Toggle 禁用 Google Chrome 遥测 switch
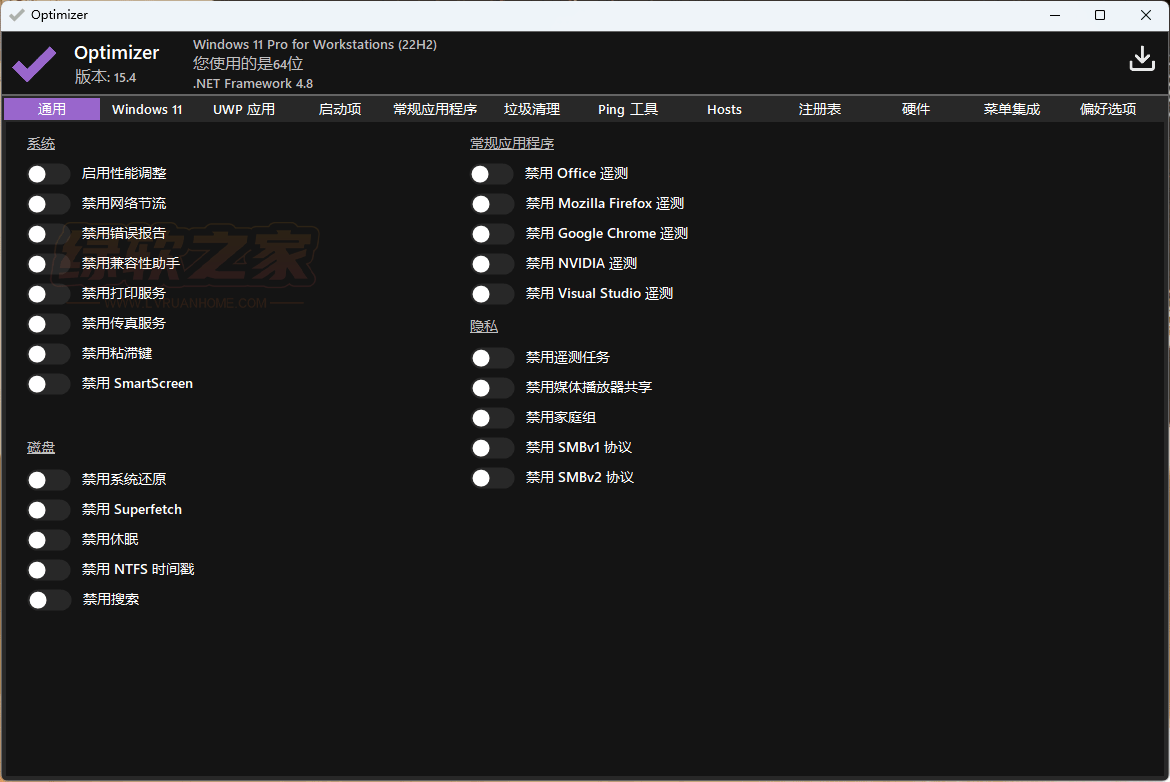 492,234
